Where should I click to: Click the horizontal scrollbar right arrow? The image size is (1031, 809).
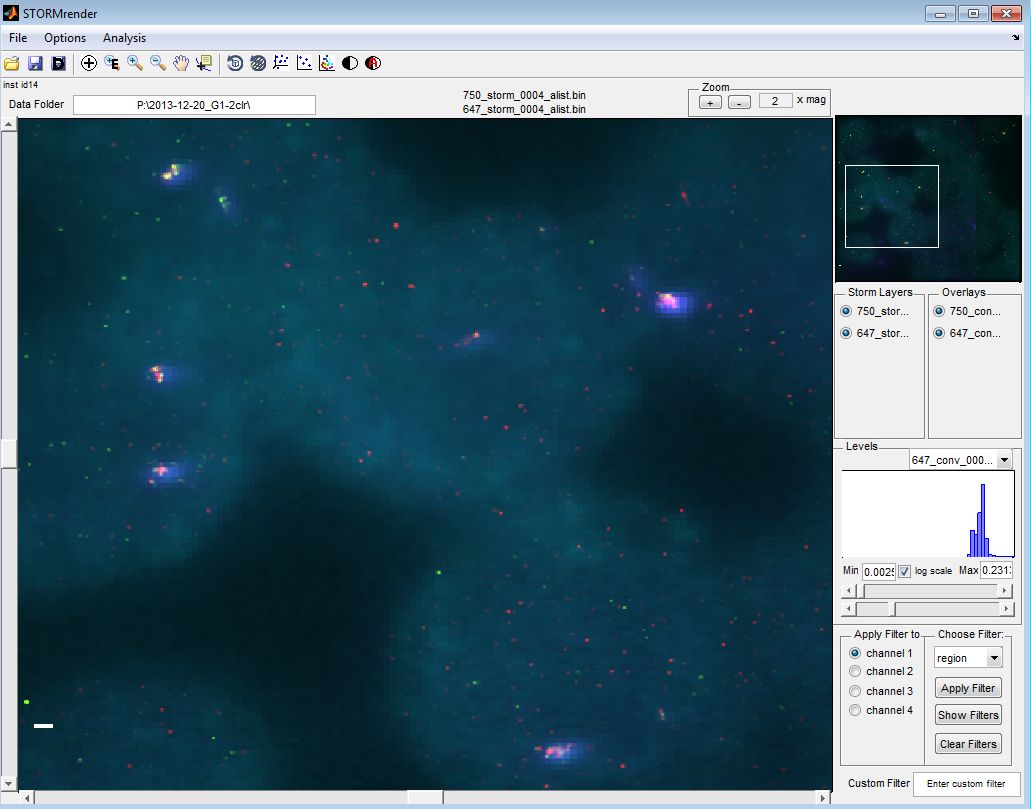tap(823, 798)
